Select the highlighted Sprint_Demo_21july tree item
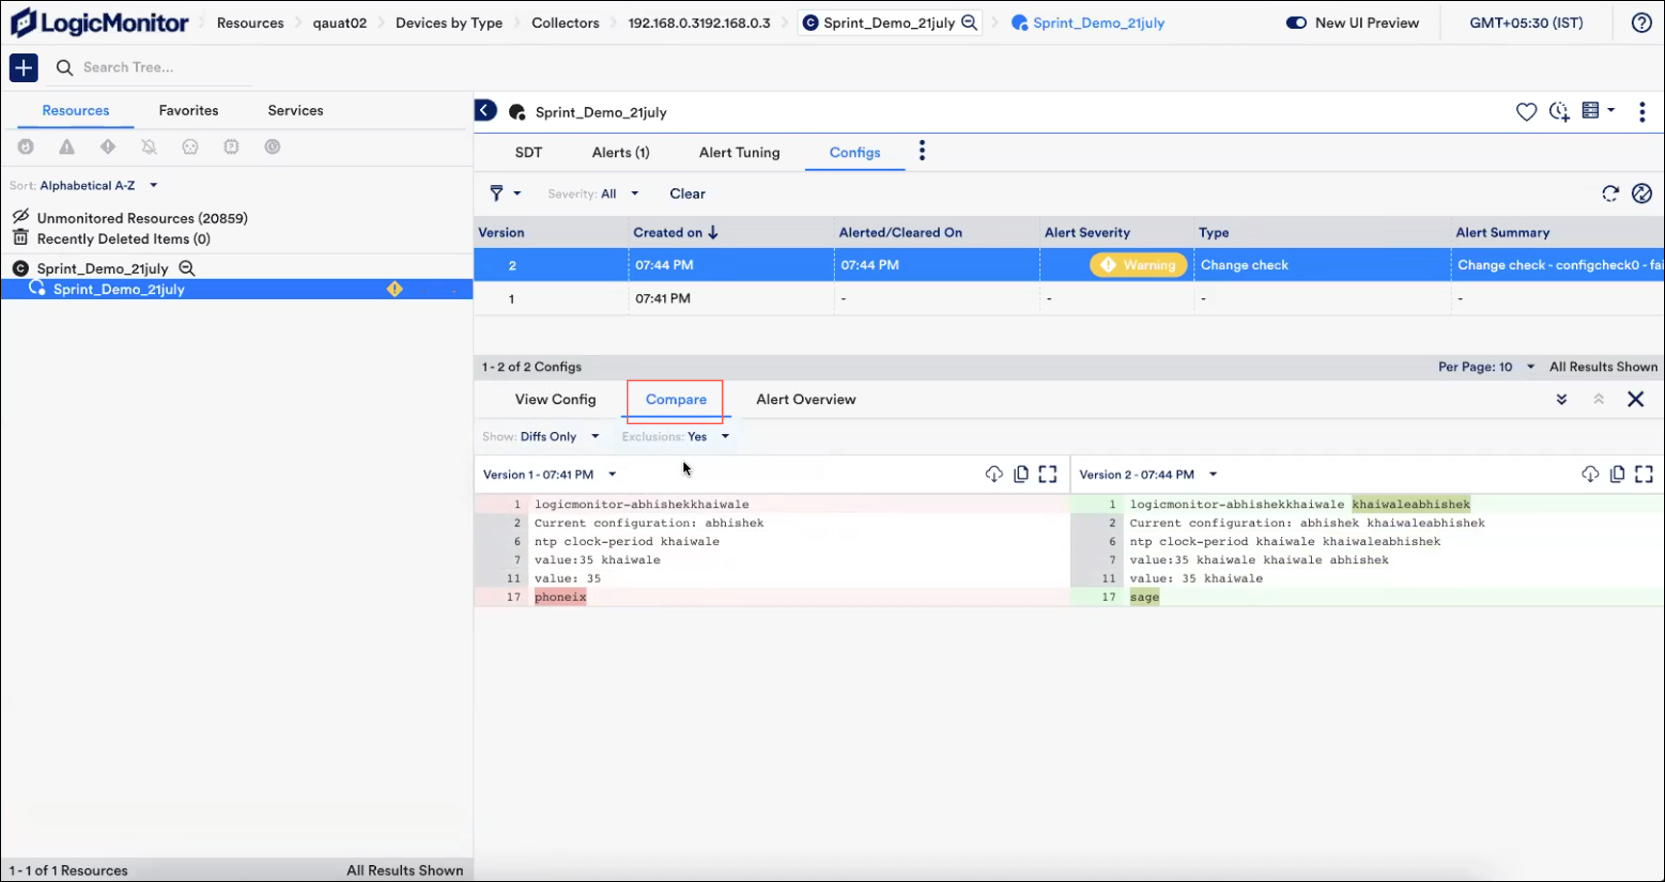This screenshot has width=1665, height=882. (236, 289)
